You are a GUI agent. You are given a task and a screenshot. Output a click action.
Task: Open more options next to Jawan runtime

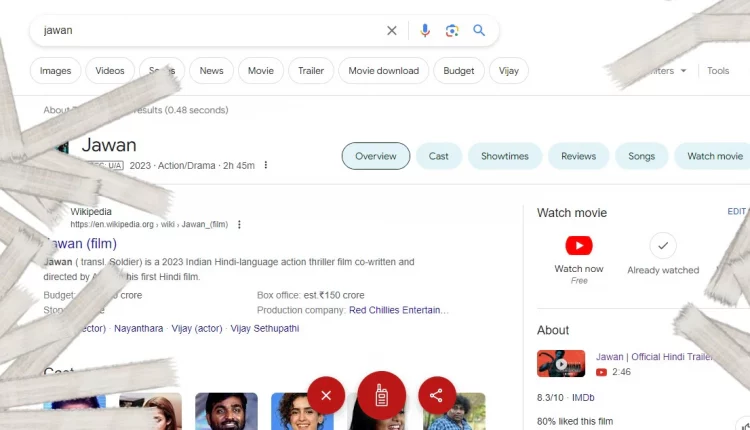pyautogui.click(x=266, y=165)
